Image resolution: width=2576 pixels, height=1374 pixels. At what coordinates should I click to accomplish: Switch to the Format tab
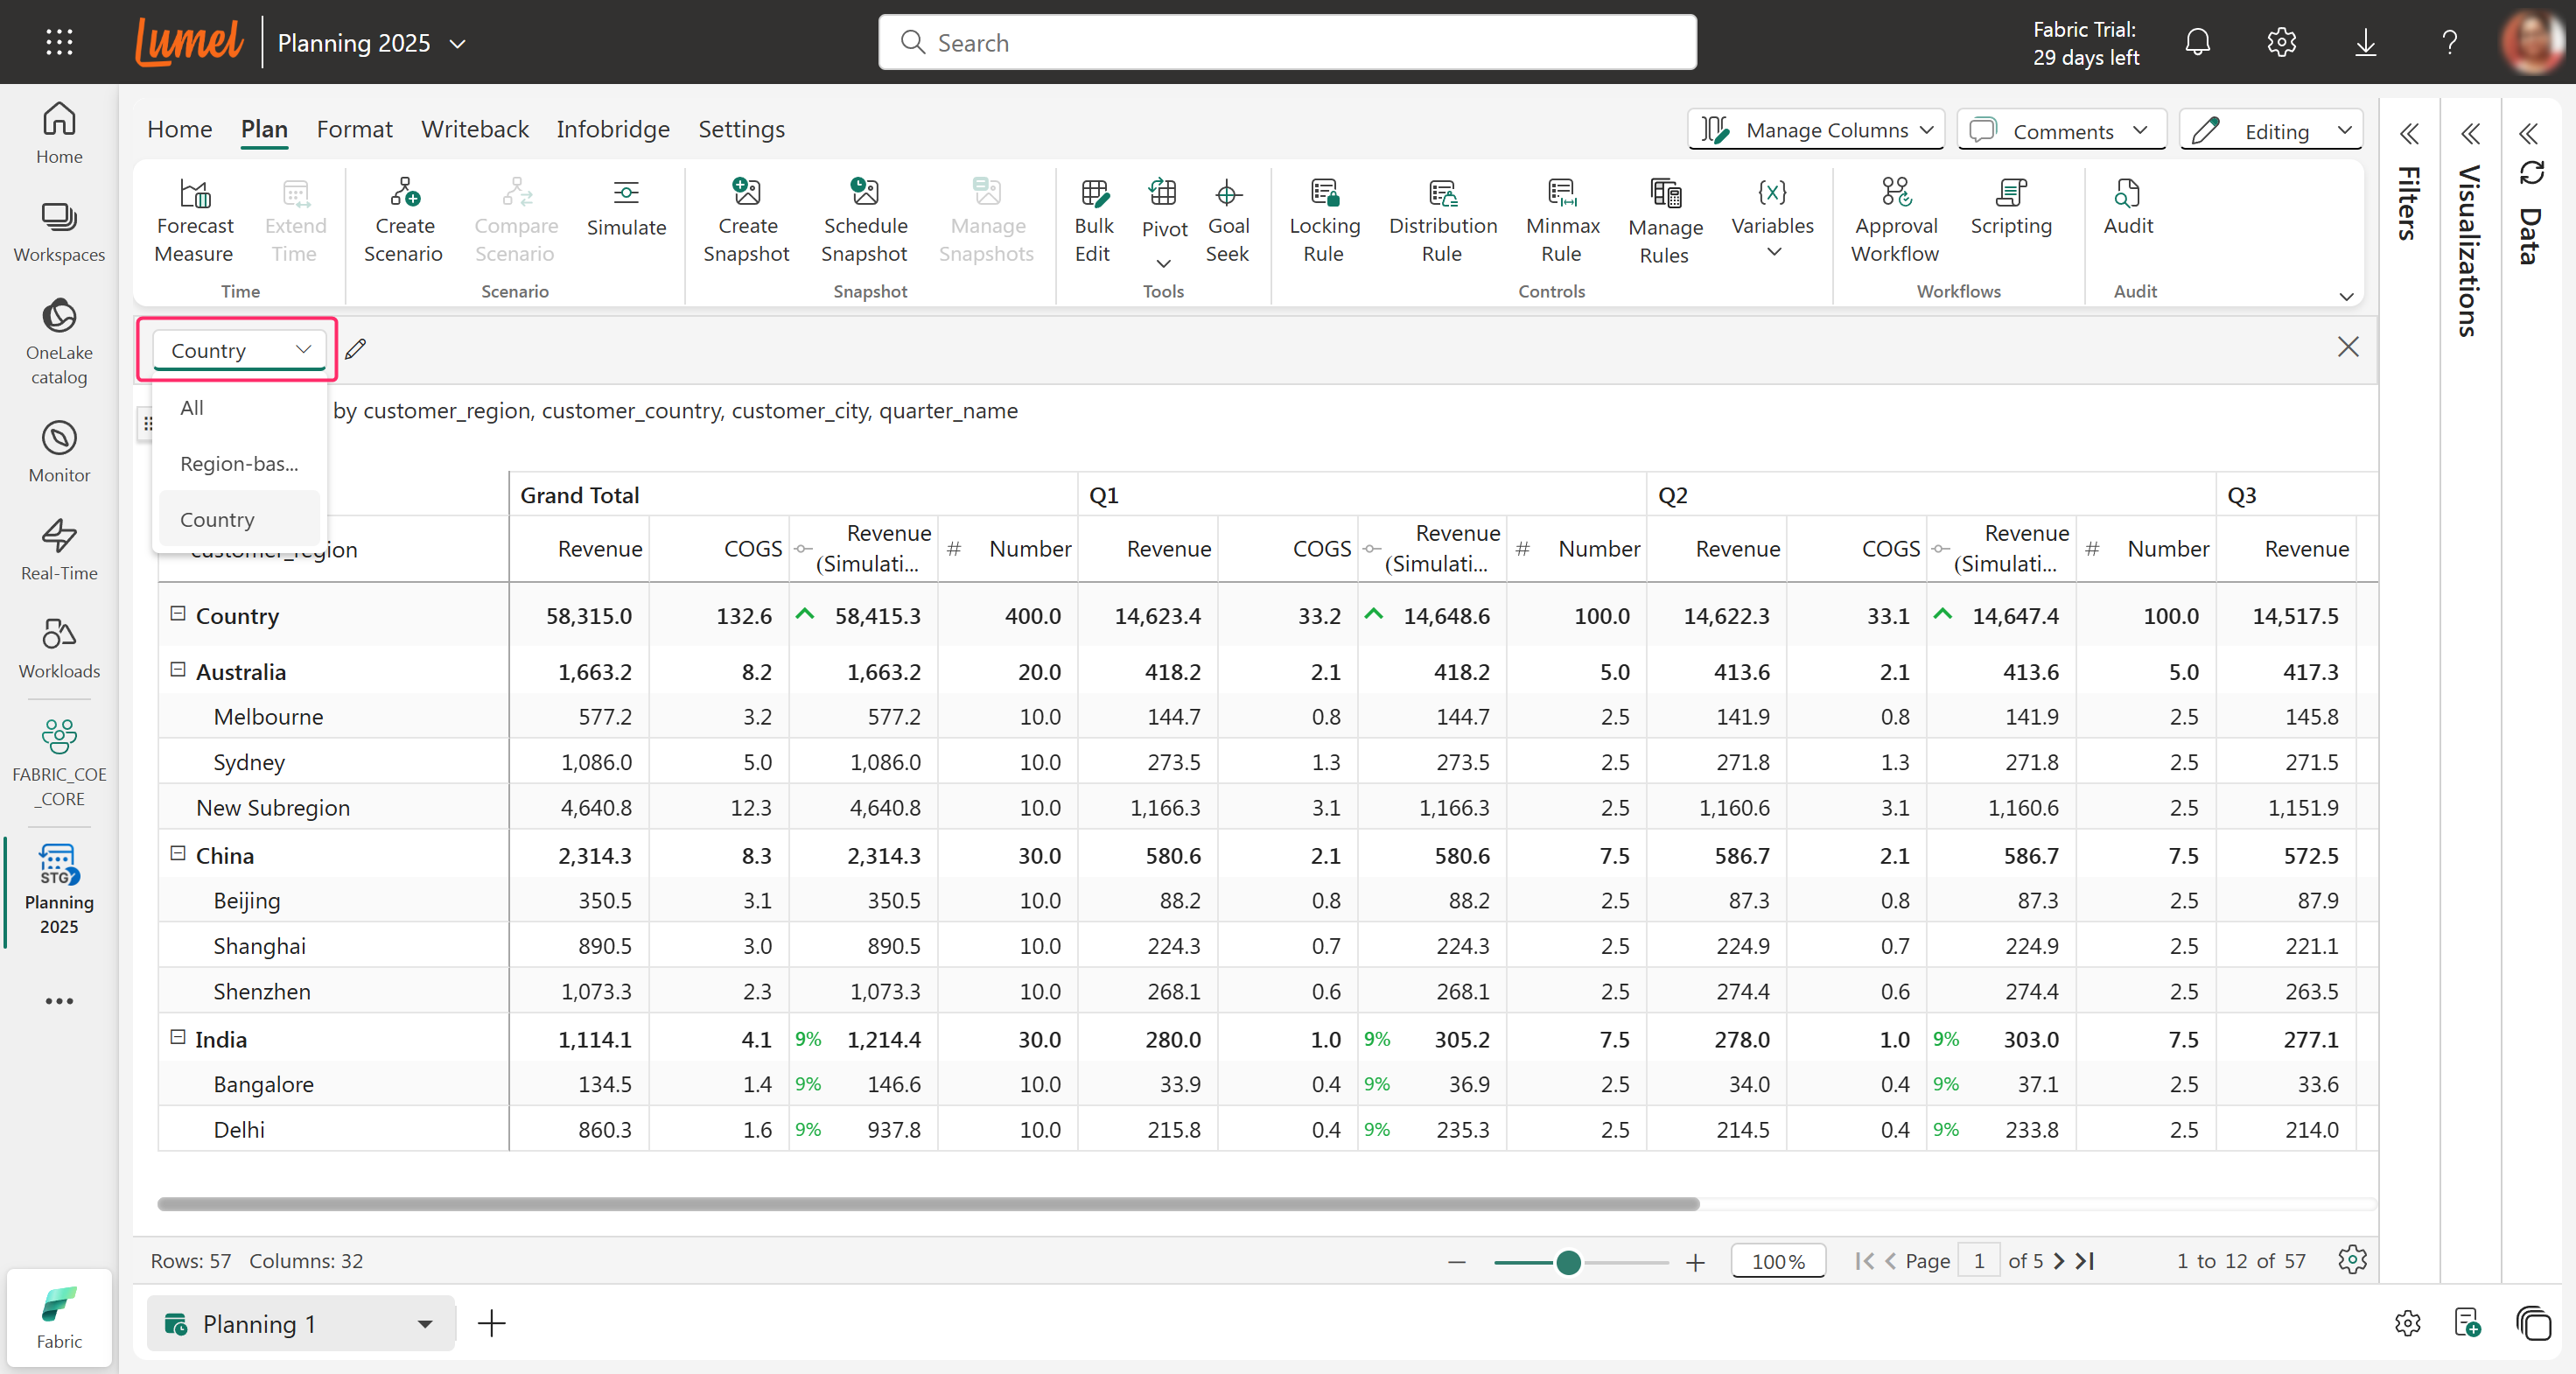(x=354, y=129)
